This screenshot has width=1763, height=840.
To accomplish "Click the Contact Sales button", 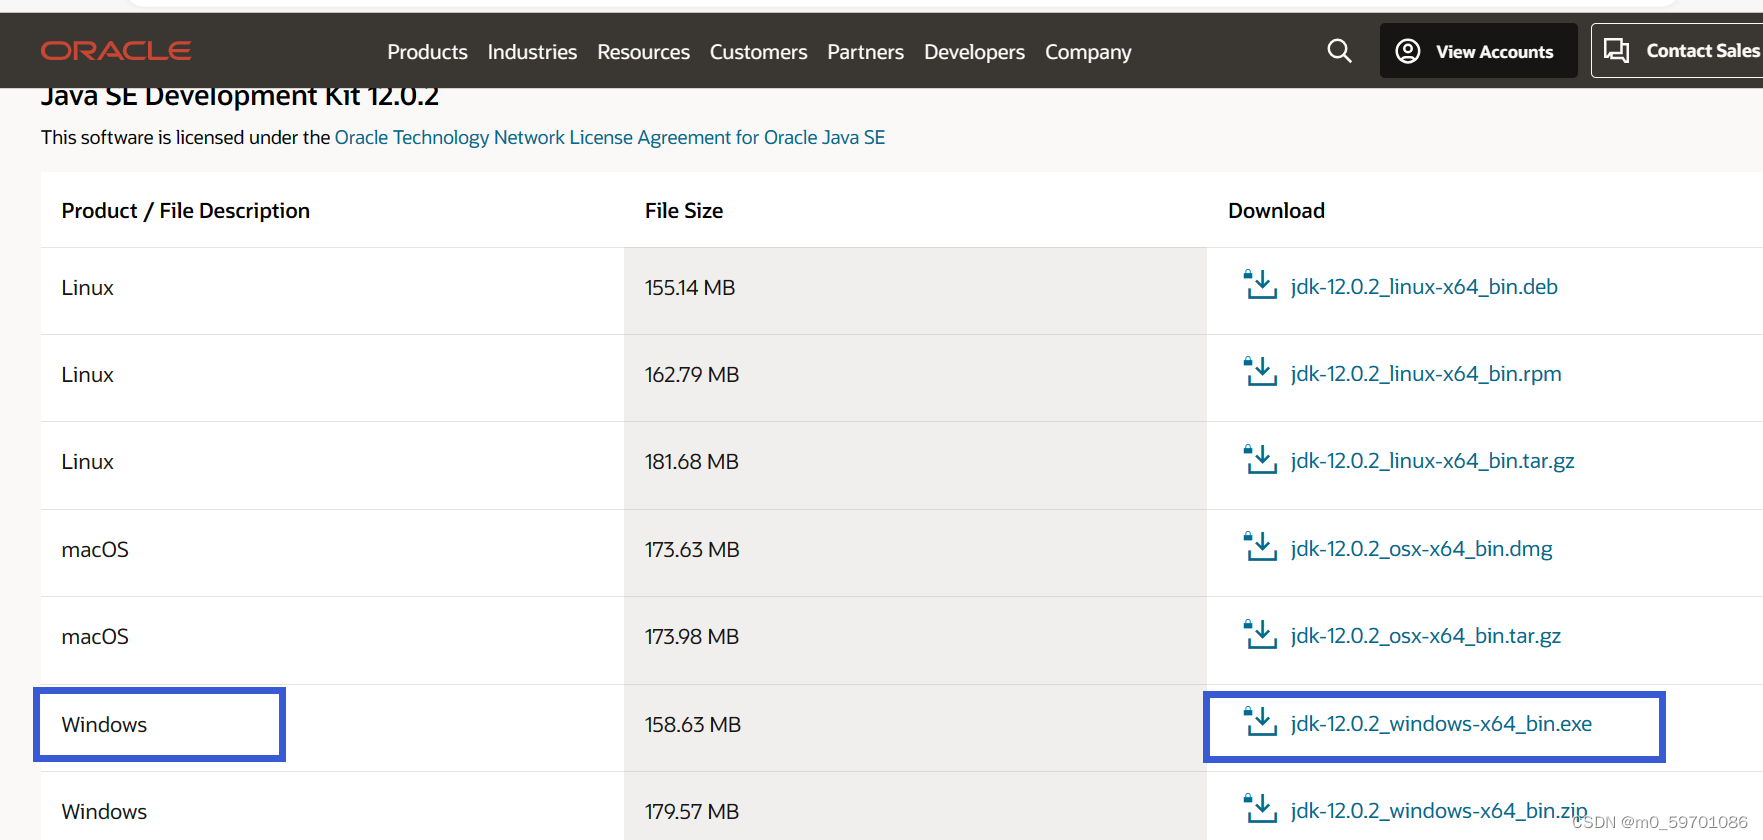I will (1677, 51).
